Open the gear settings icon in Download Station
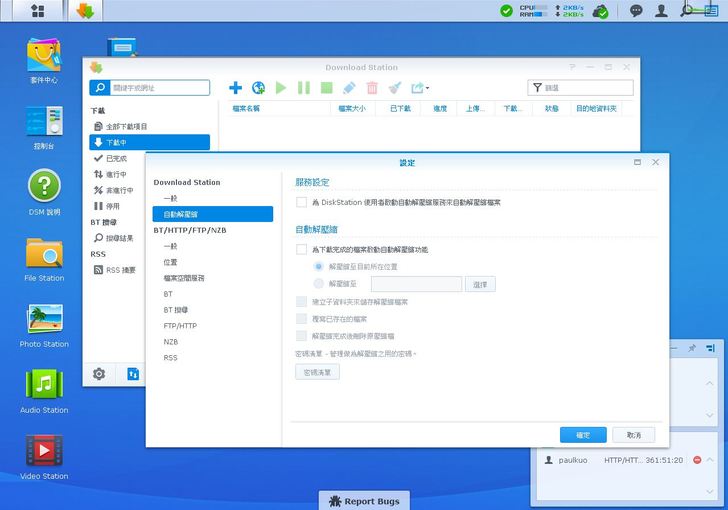 [99, 374]
